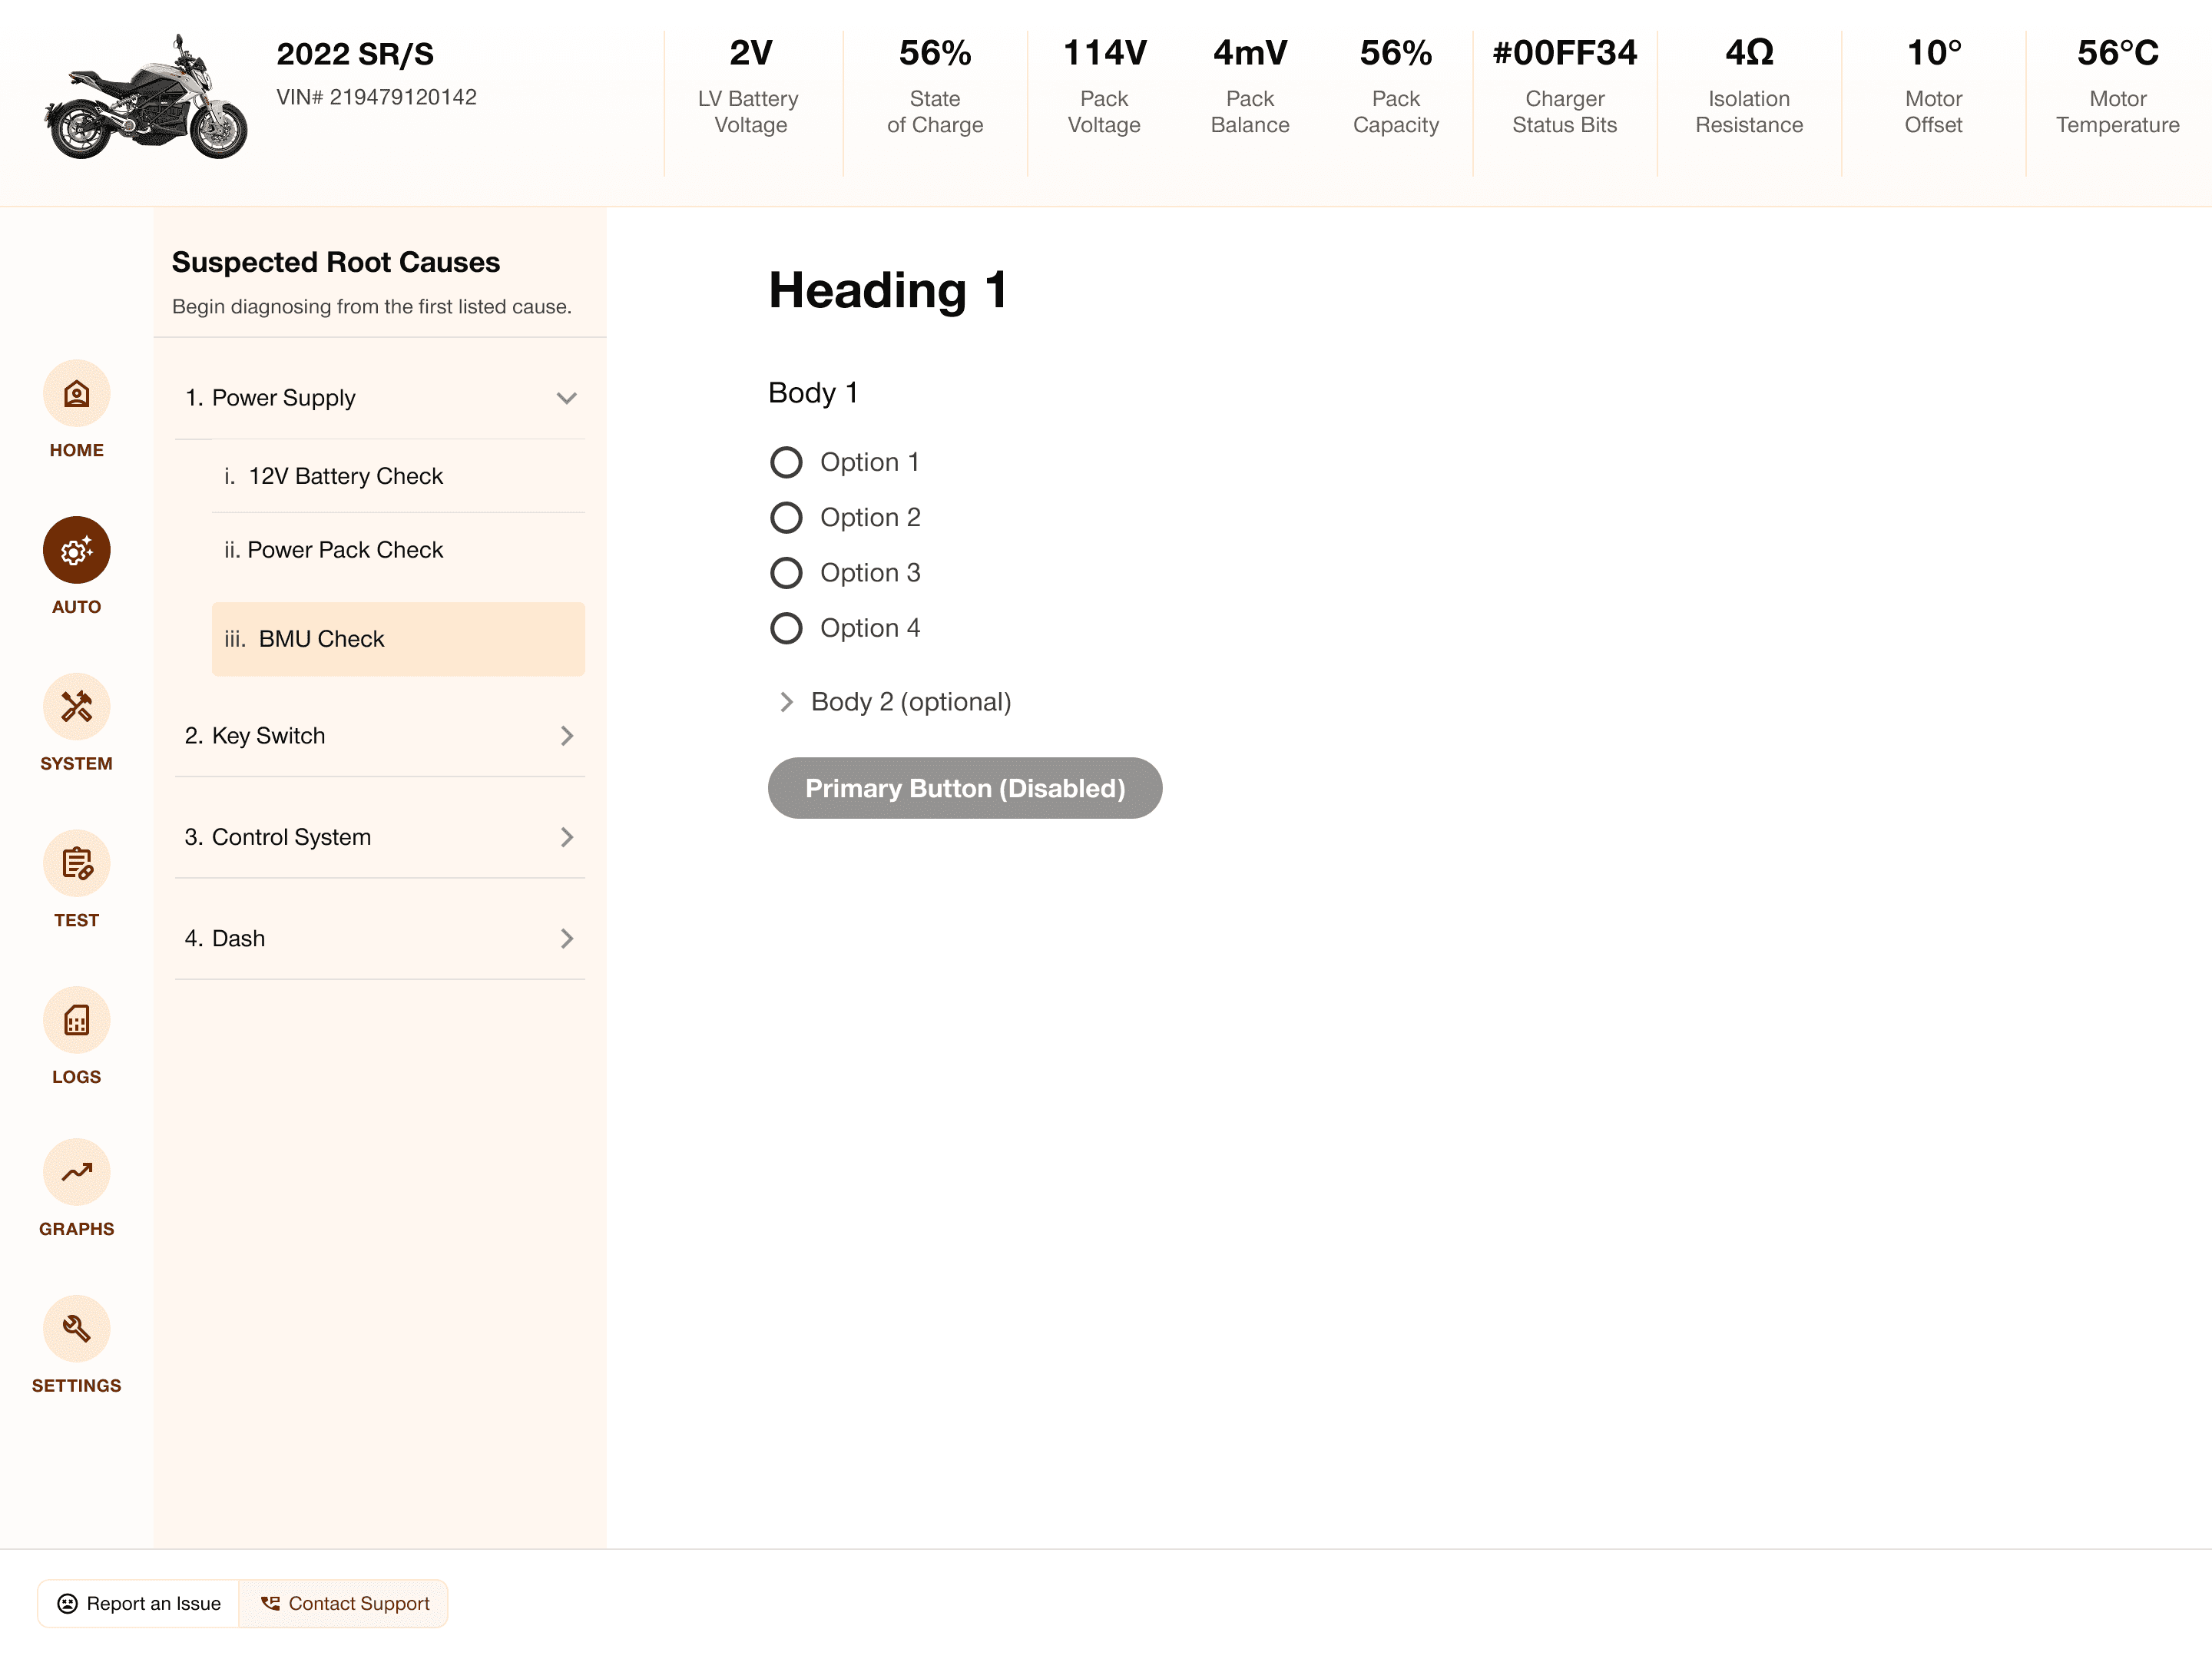
Task: Open the System tools icon
Action: (x=76, y=707)
